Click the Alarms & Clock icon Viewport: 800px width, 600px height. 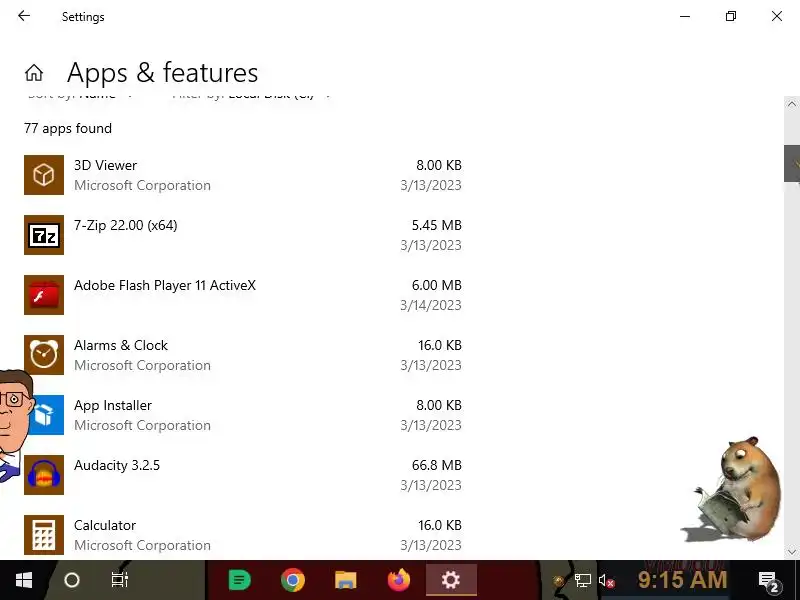44,355
